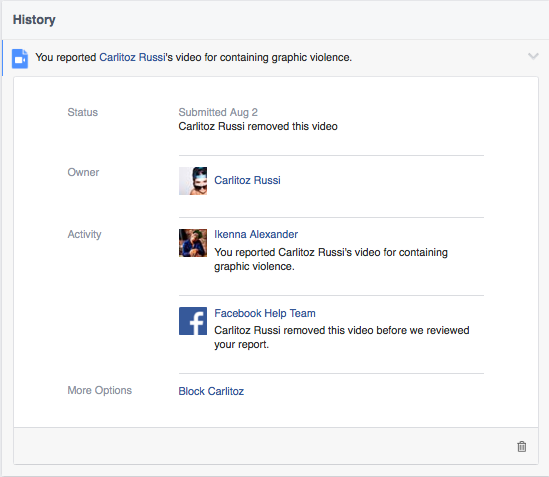The height and width of the screenshot is (477, 549).
Task: Click the History heading
Action: [34, 20]
